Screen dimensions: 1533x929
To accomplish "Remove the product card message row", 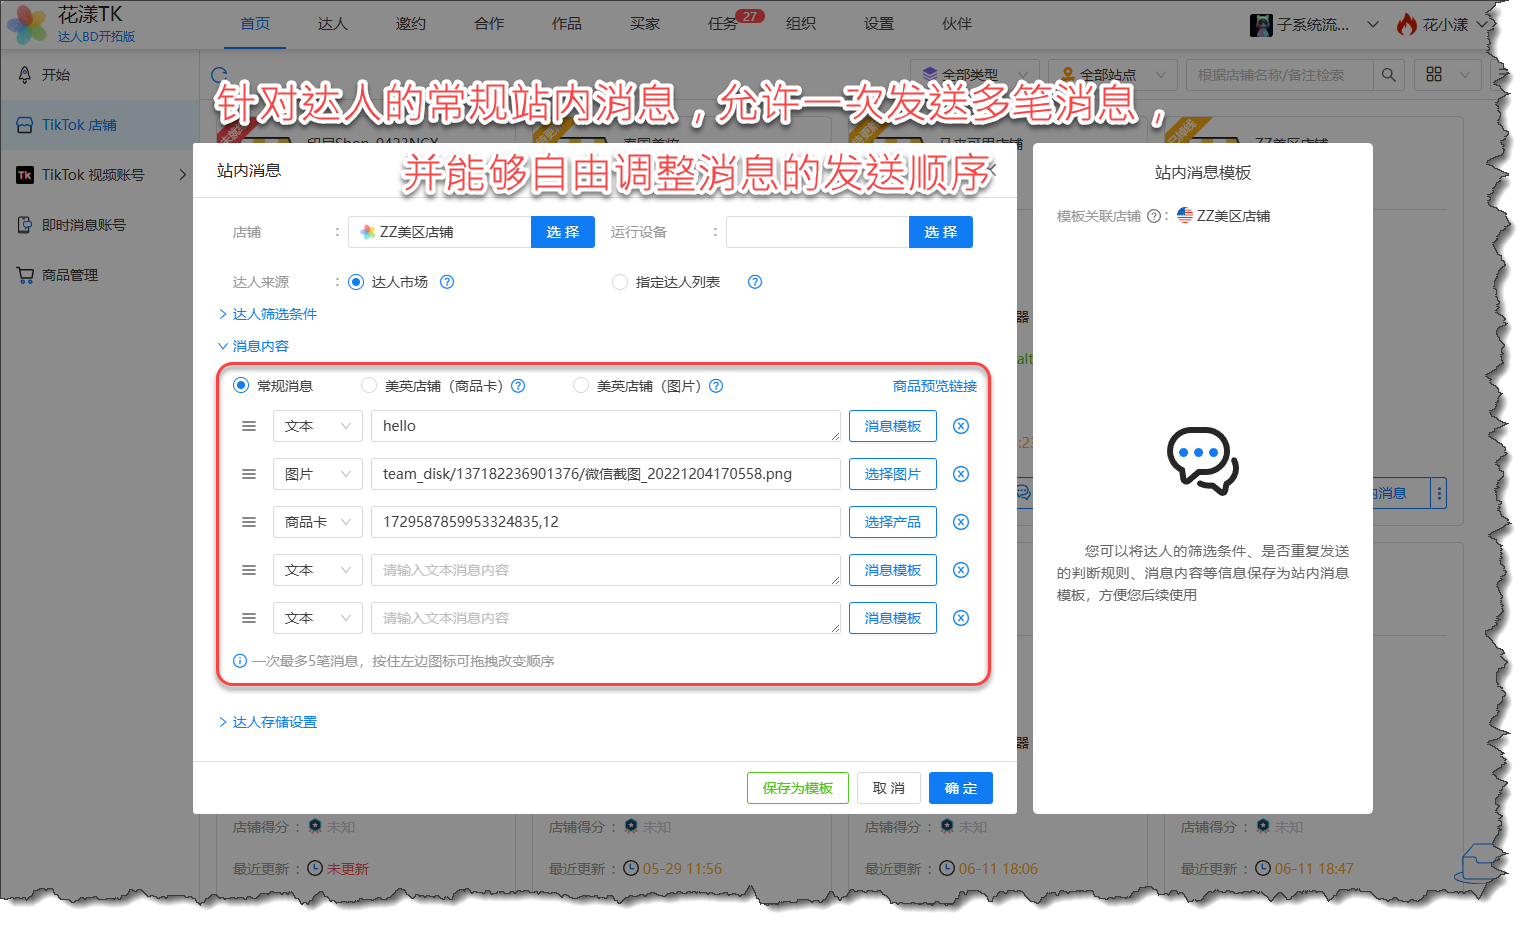I will tap(960, 522).
